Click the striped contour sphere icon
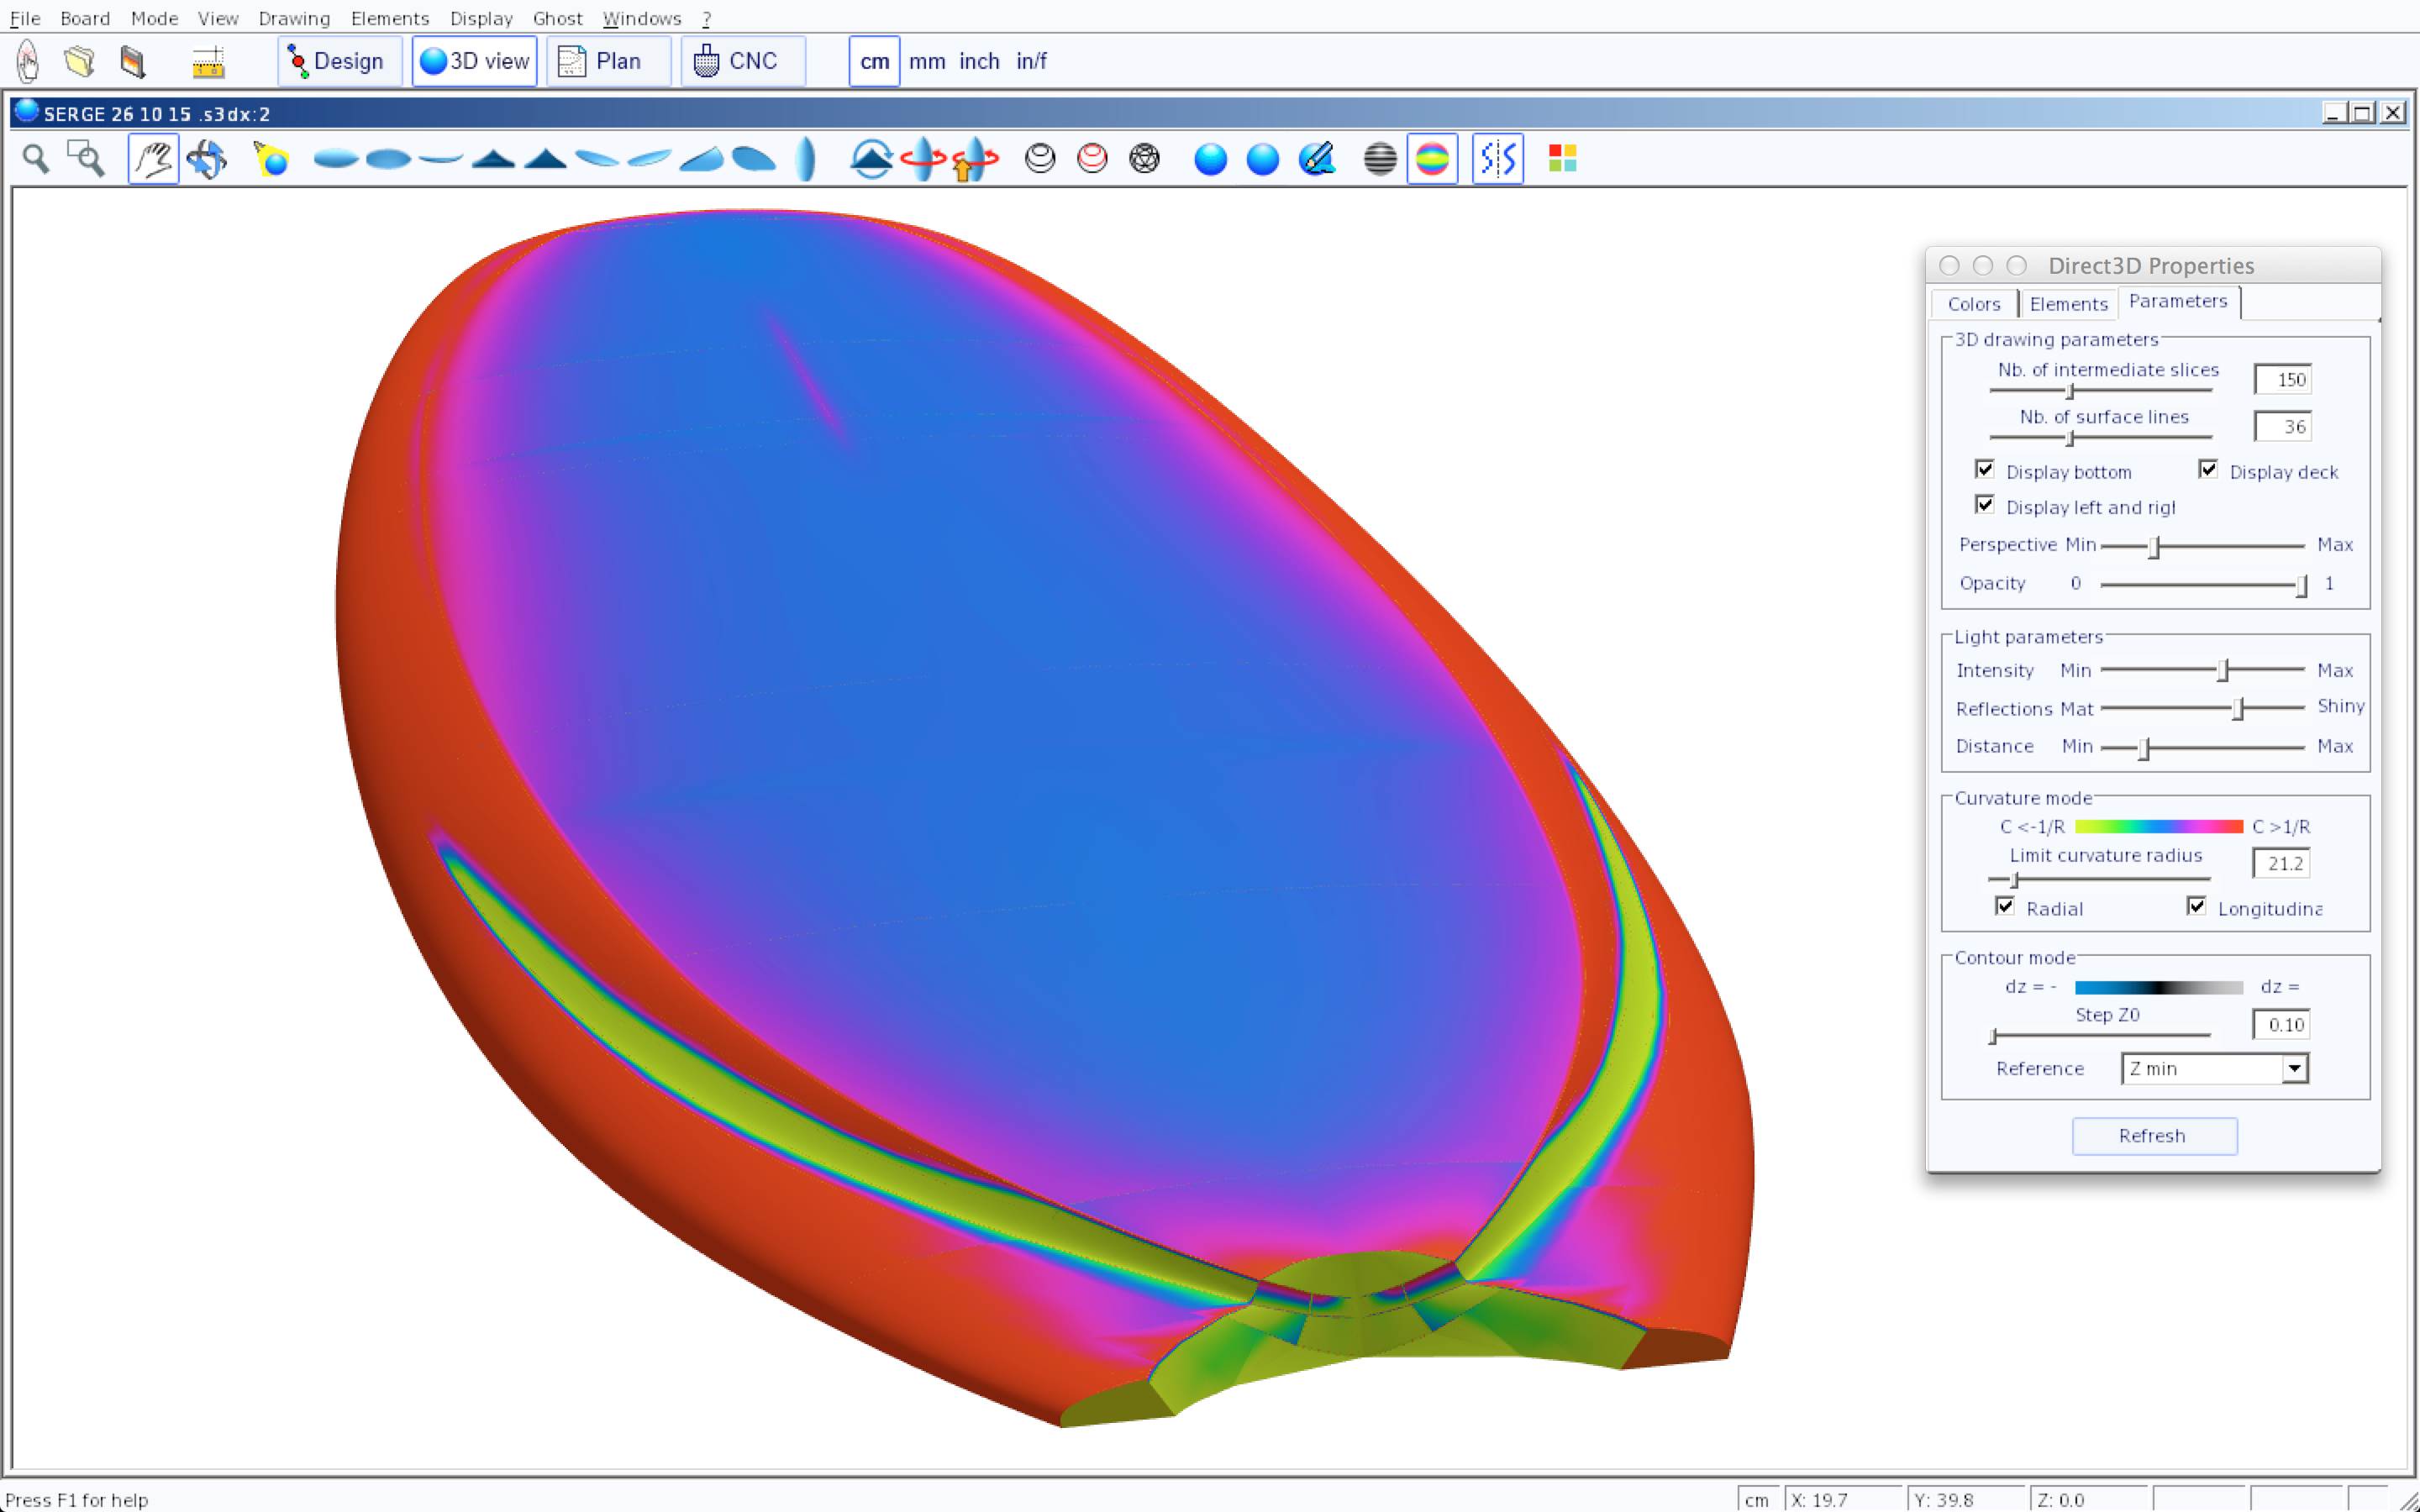Screen dimensions: 2420x1512 coord(1380,159)
